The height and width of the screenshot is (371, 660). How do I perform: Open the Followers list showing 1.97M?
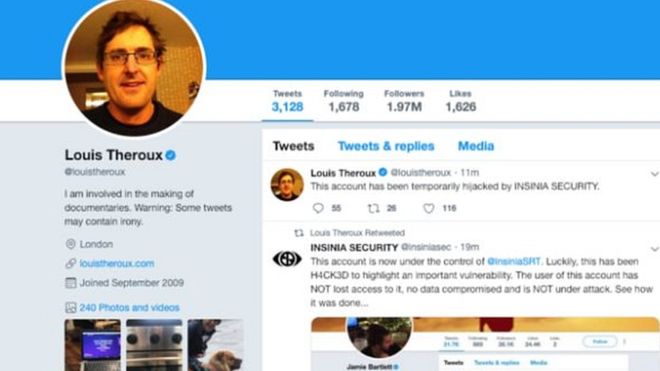pos(404,101)
